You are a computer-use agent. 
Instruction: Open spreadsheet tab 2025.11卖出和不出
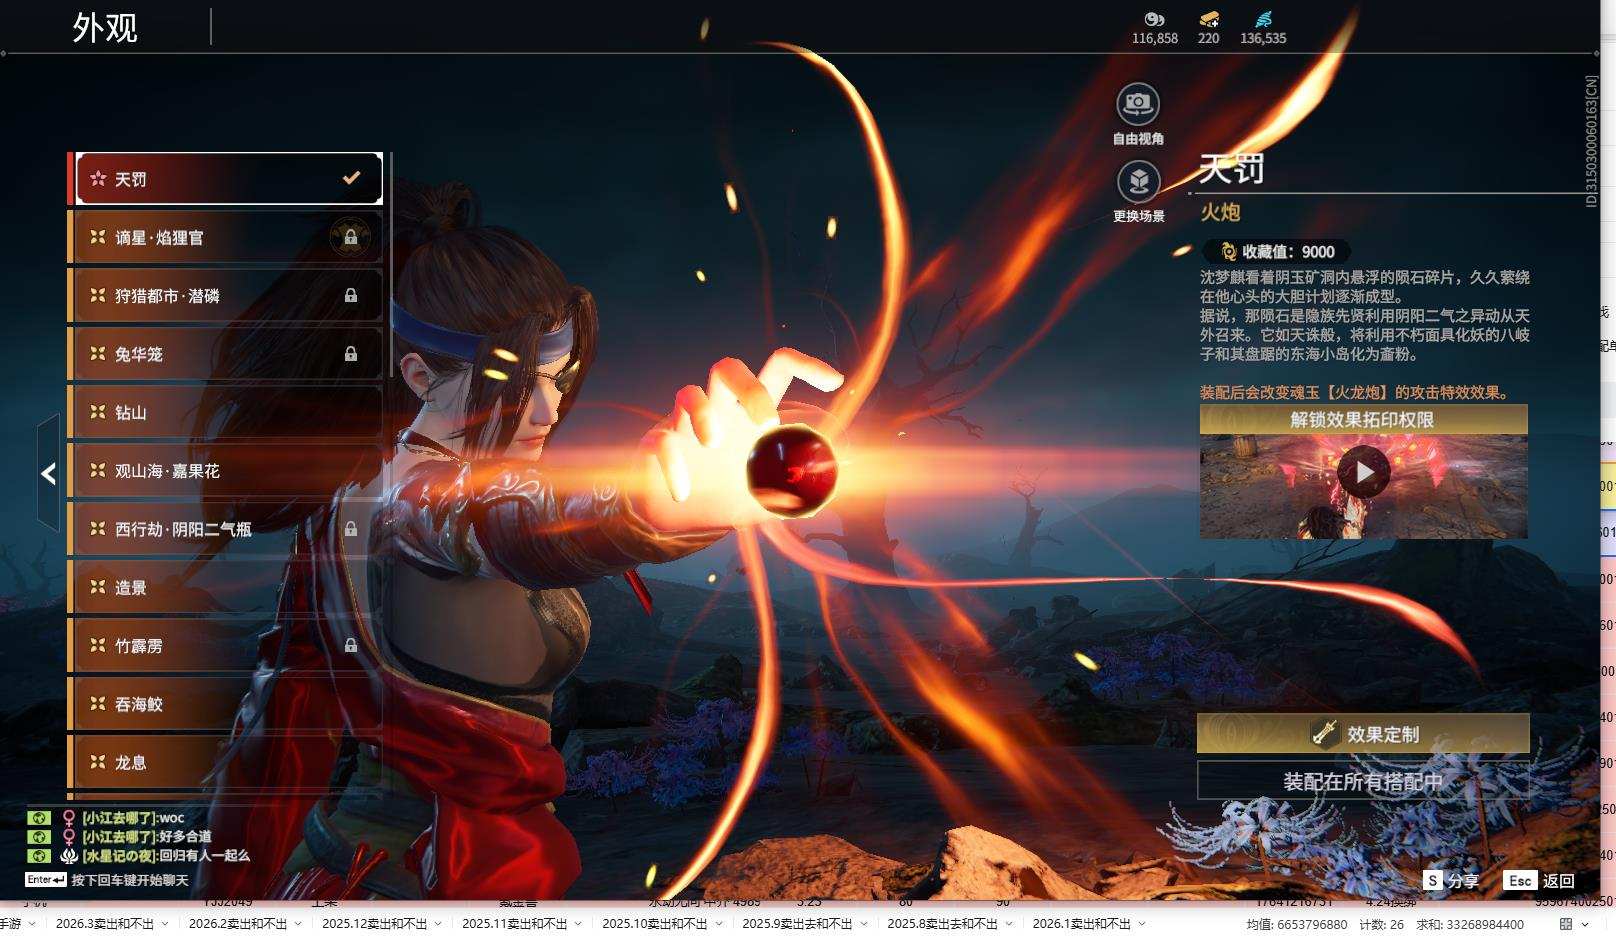pos(515,924)
